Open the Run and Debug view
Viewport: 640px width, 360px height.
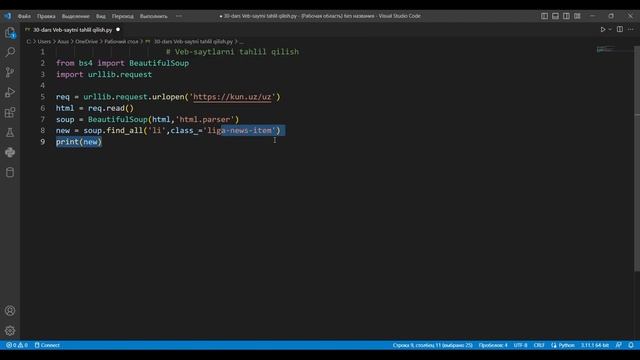(x=10, y=92)
